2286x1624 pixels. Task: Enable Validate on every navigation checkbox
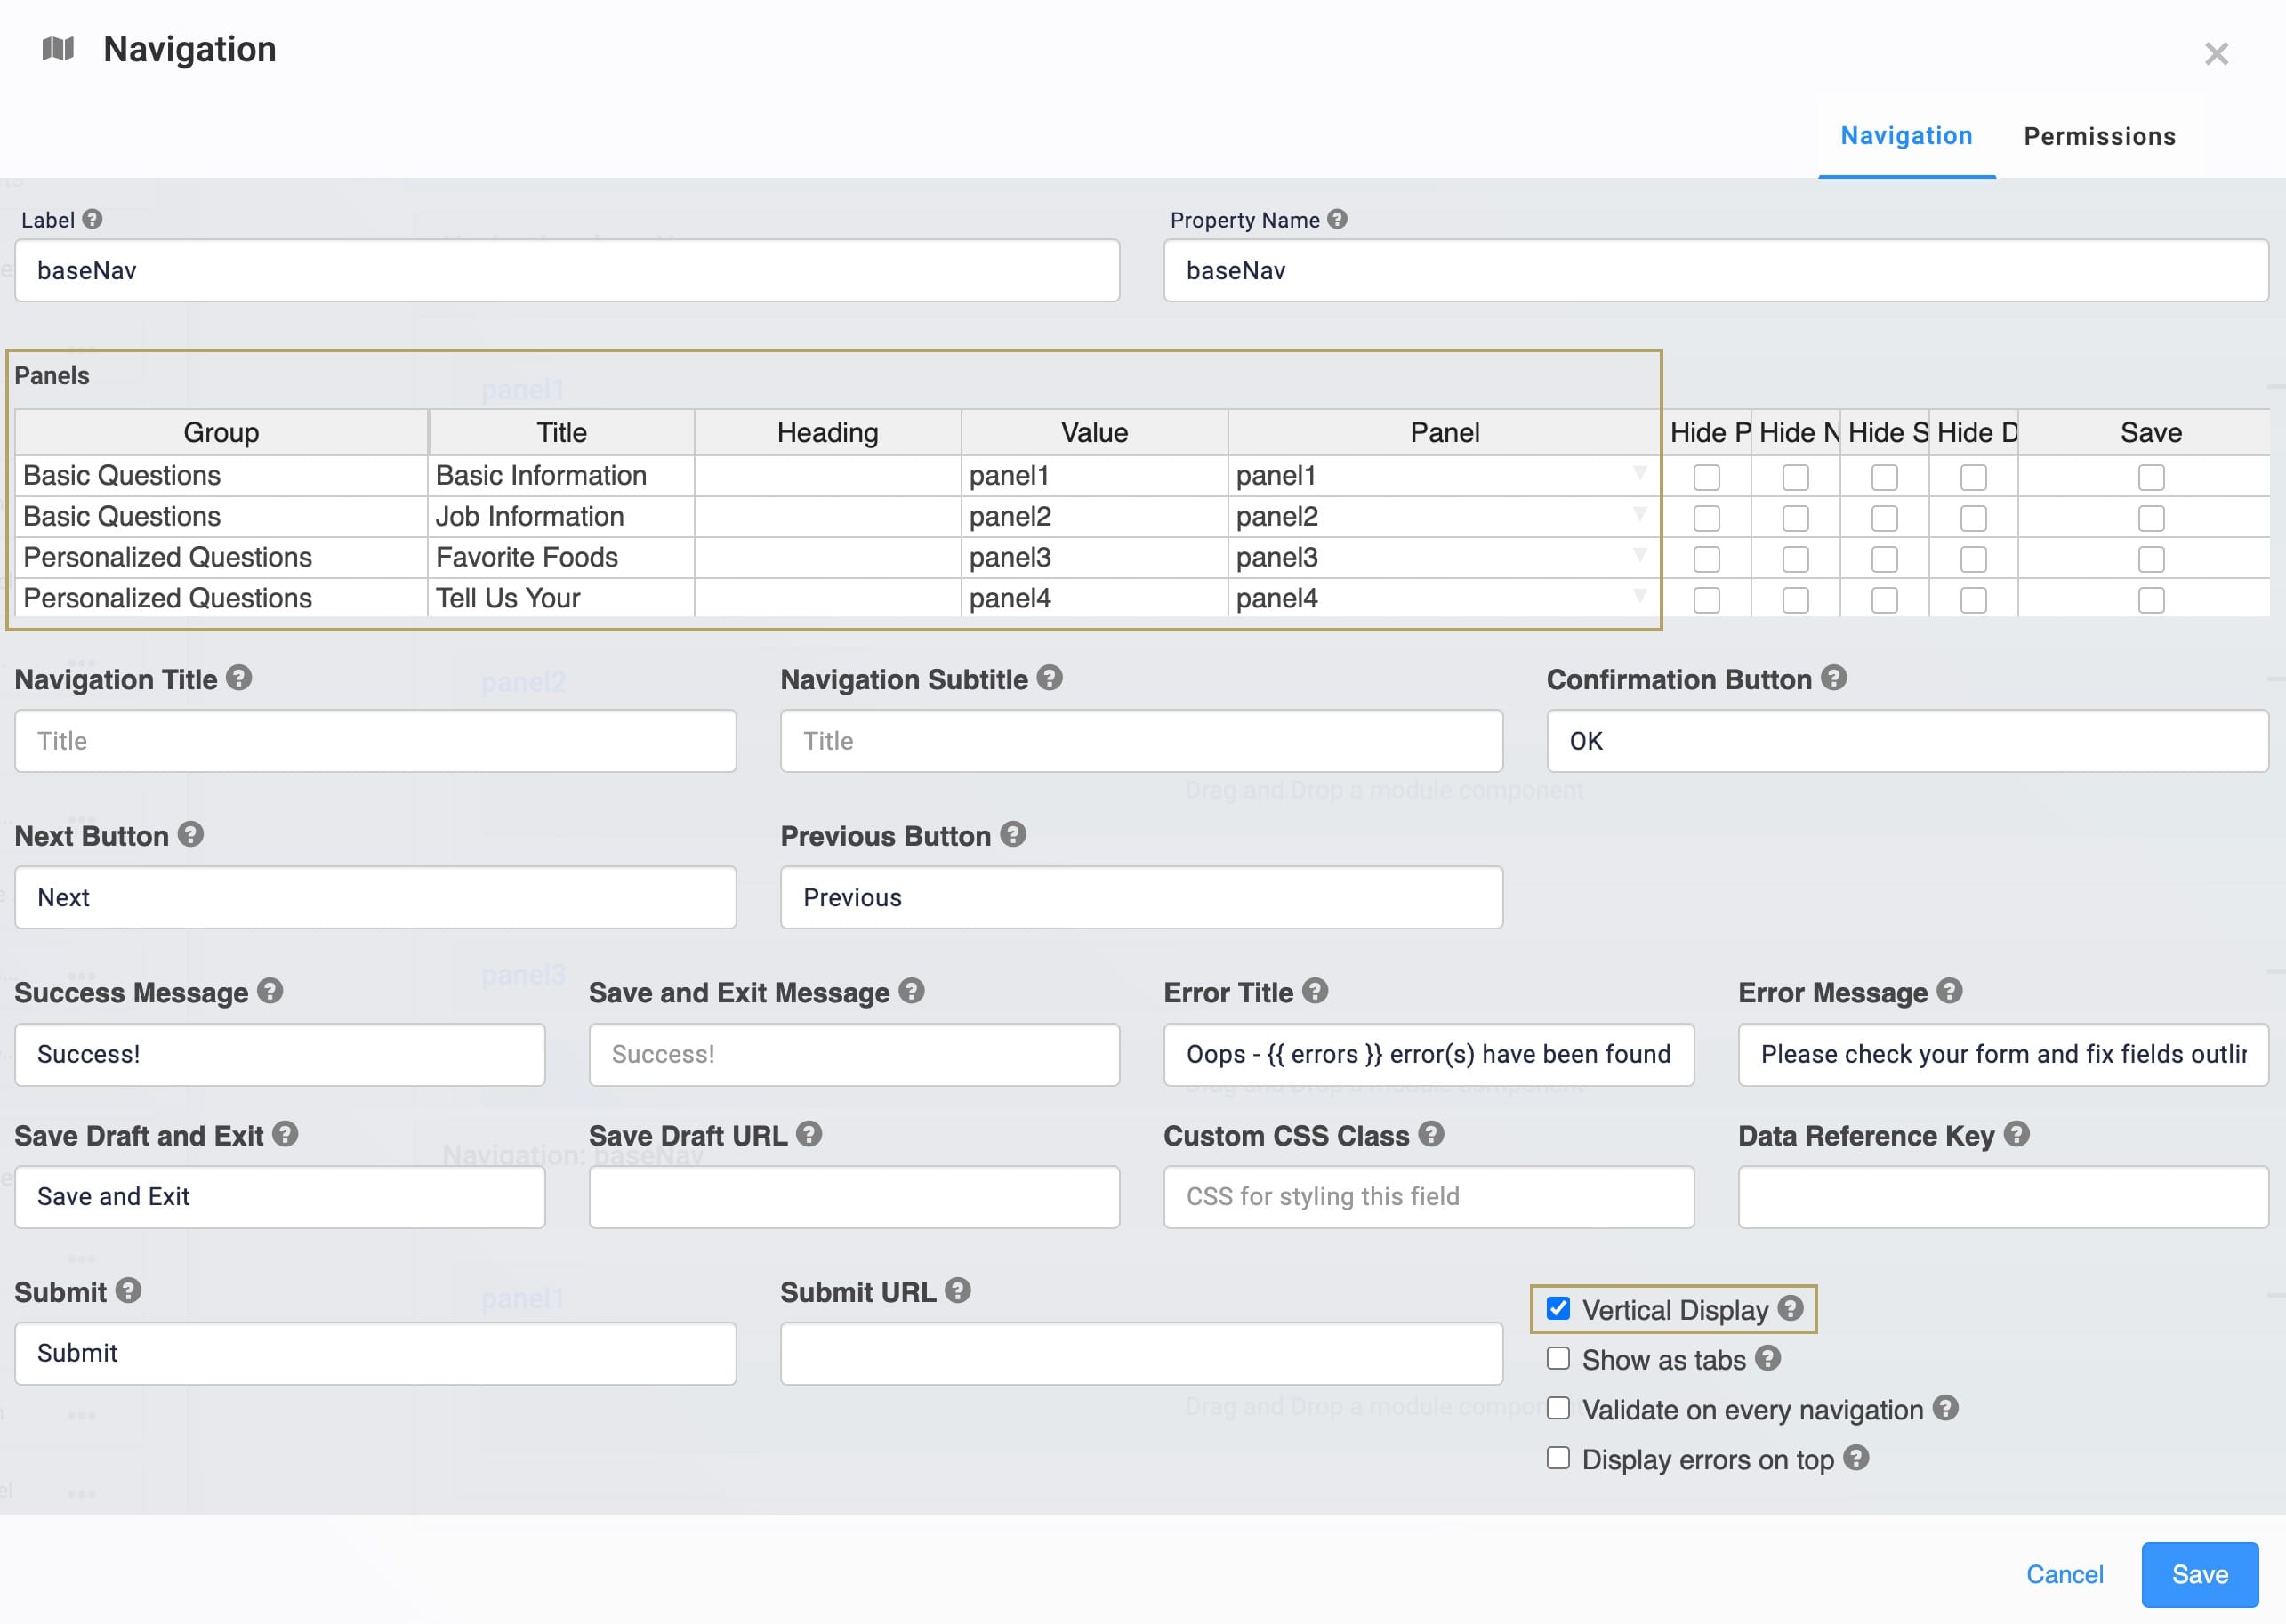(1558, 1409)
